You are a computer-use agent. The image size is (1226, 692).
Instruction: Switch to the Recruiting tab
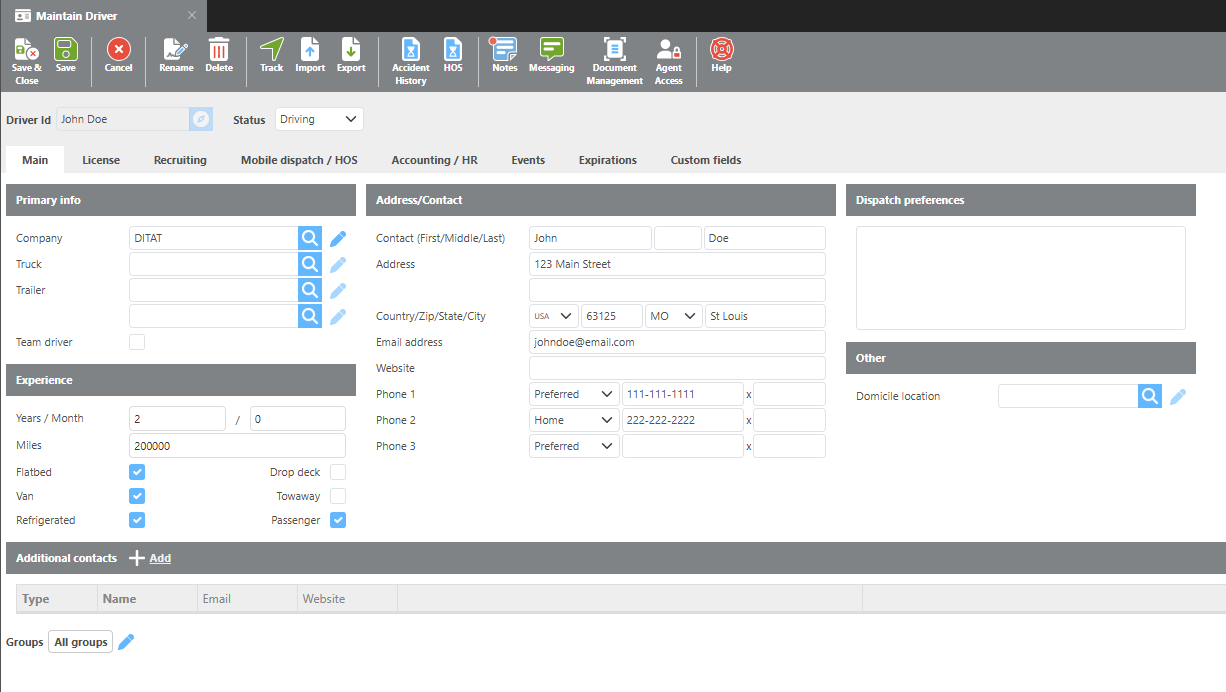pos(180,160)
